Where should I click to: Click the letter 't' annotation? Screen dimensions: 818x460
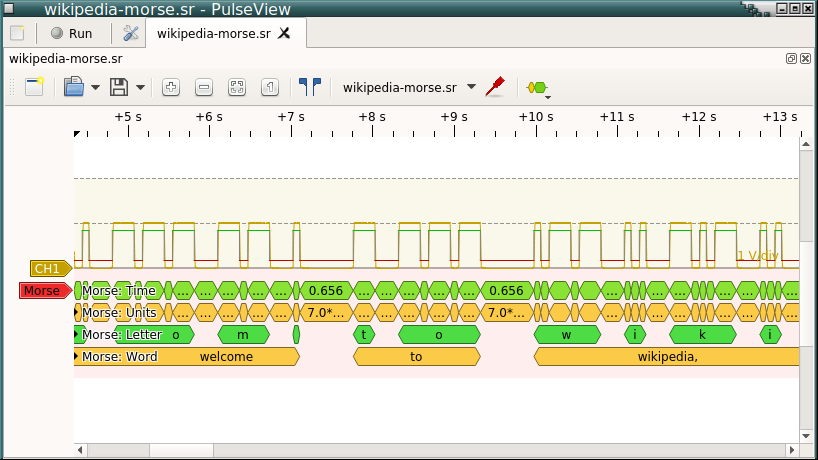click(364, 334)
